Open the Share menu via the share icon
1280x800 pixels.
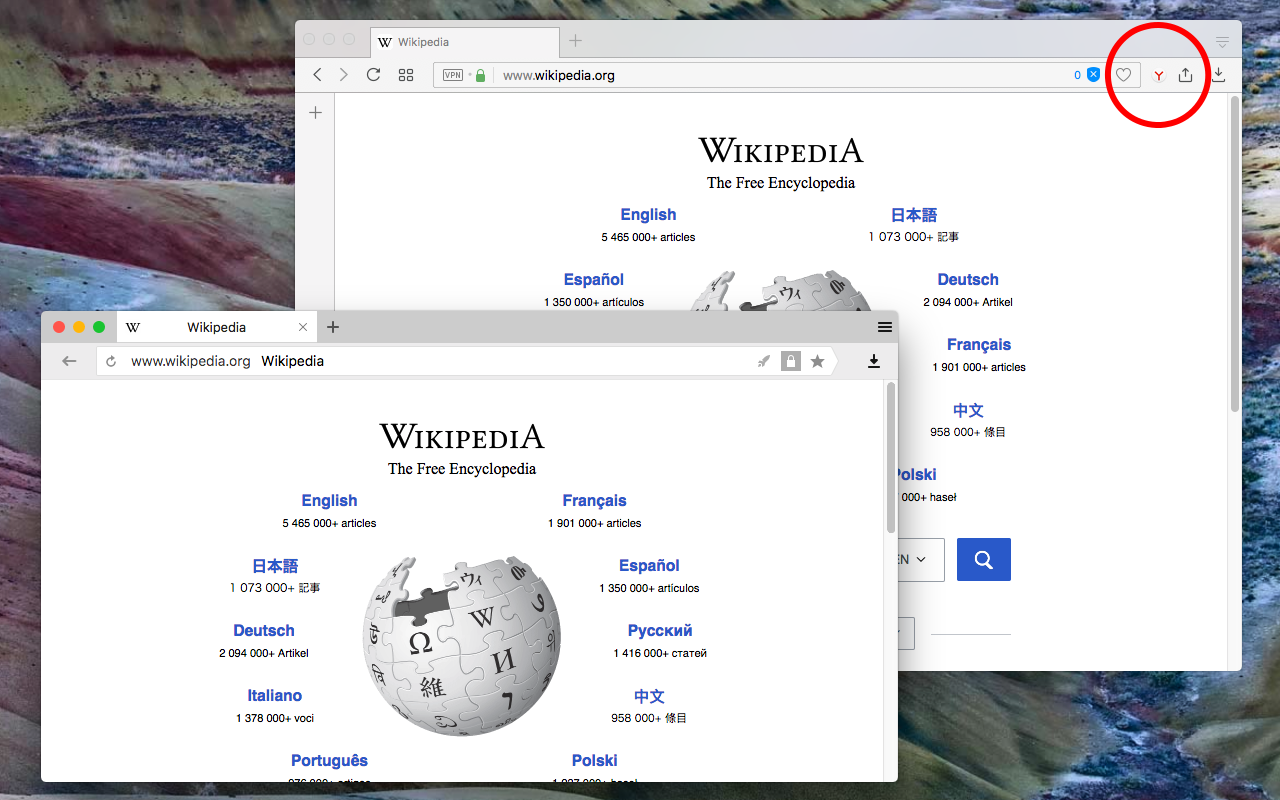(1186, 74)
